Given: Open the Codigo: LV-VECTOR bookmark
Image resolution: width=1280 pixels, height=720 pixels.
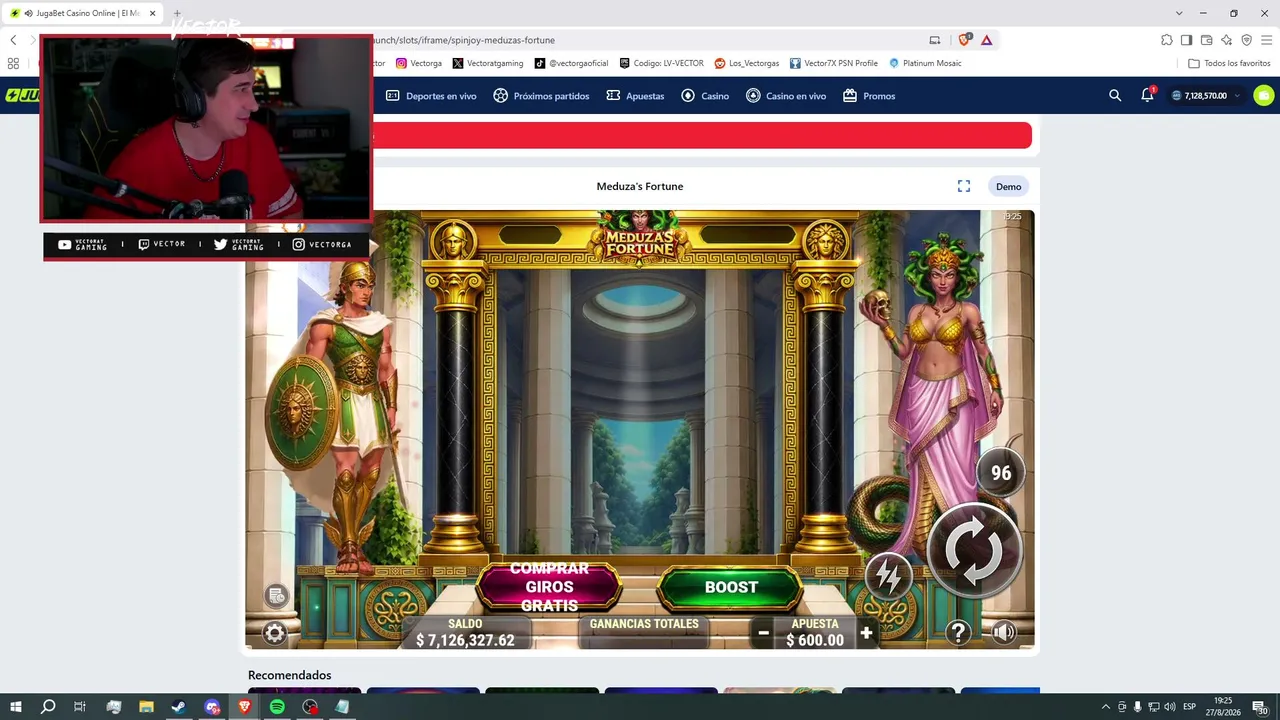Looking at the screenshot, I should tap(661, 63).
